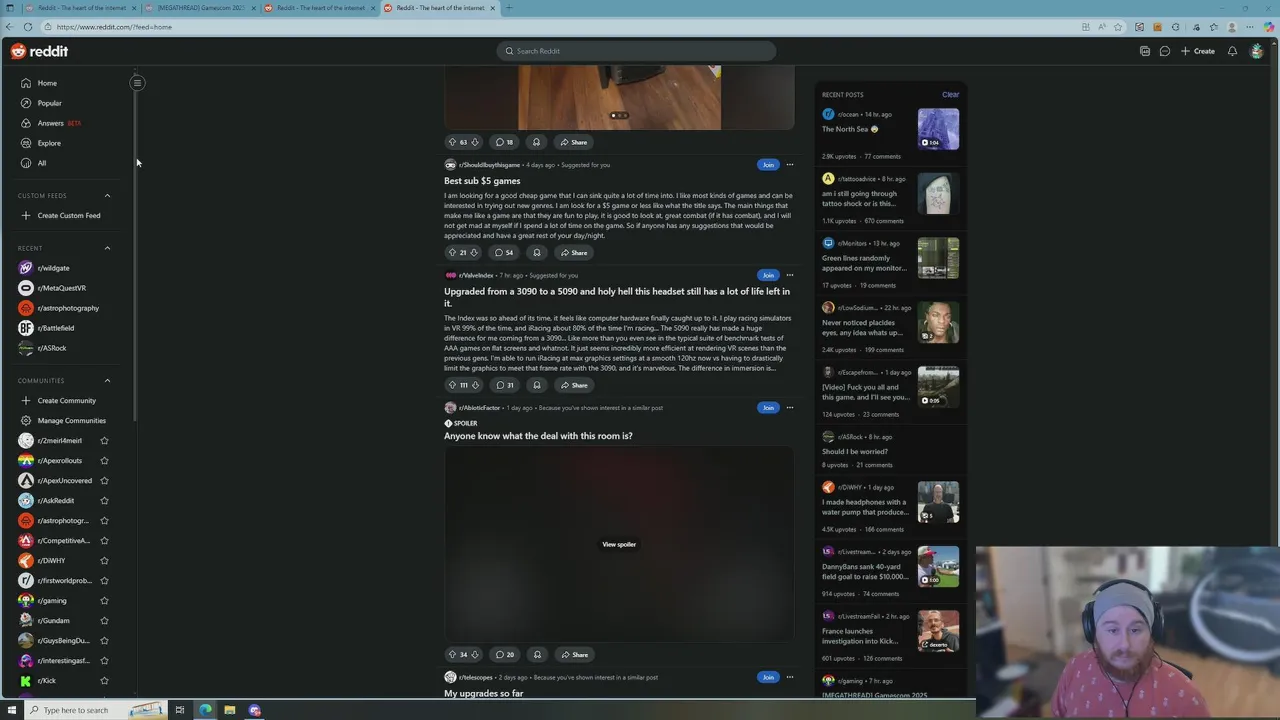This screenshot has width=1280, height=720.
Task: Share the 3090 to 5090 post
Action: pos(574,385)
